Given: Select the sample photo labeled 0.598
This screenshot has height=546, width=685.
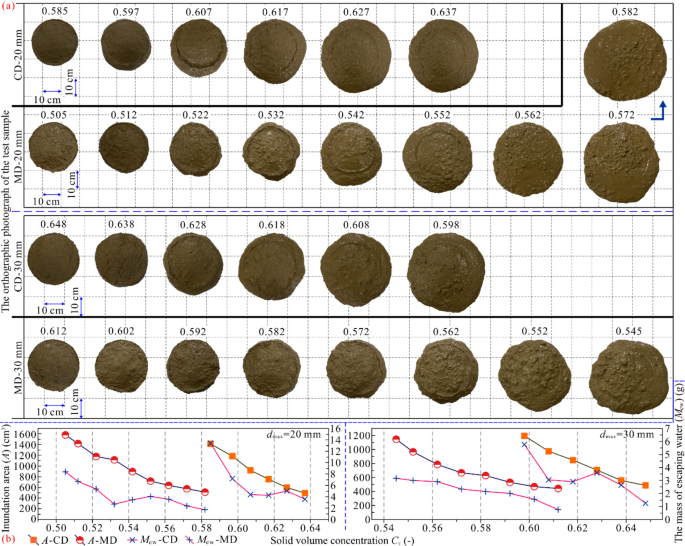Looking at the screenshot, I should [446, 272].
